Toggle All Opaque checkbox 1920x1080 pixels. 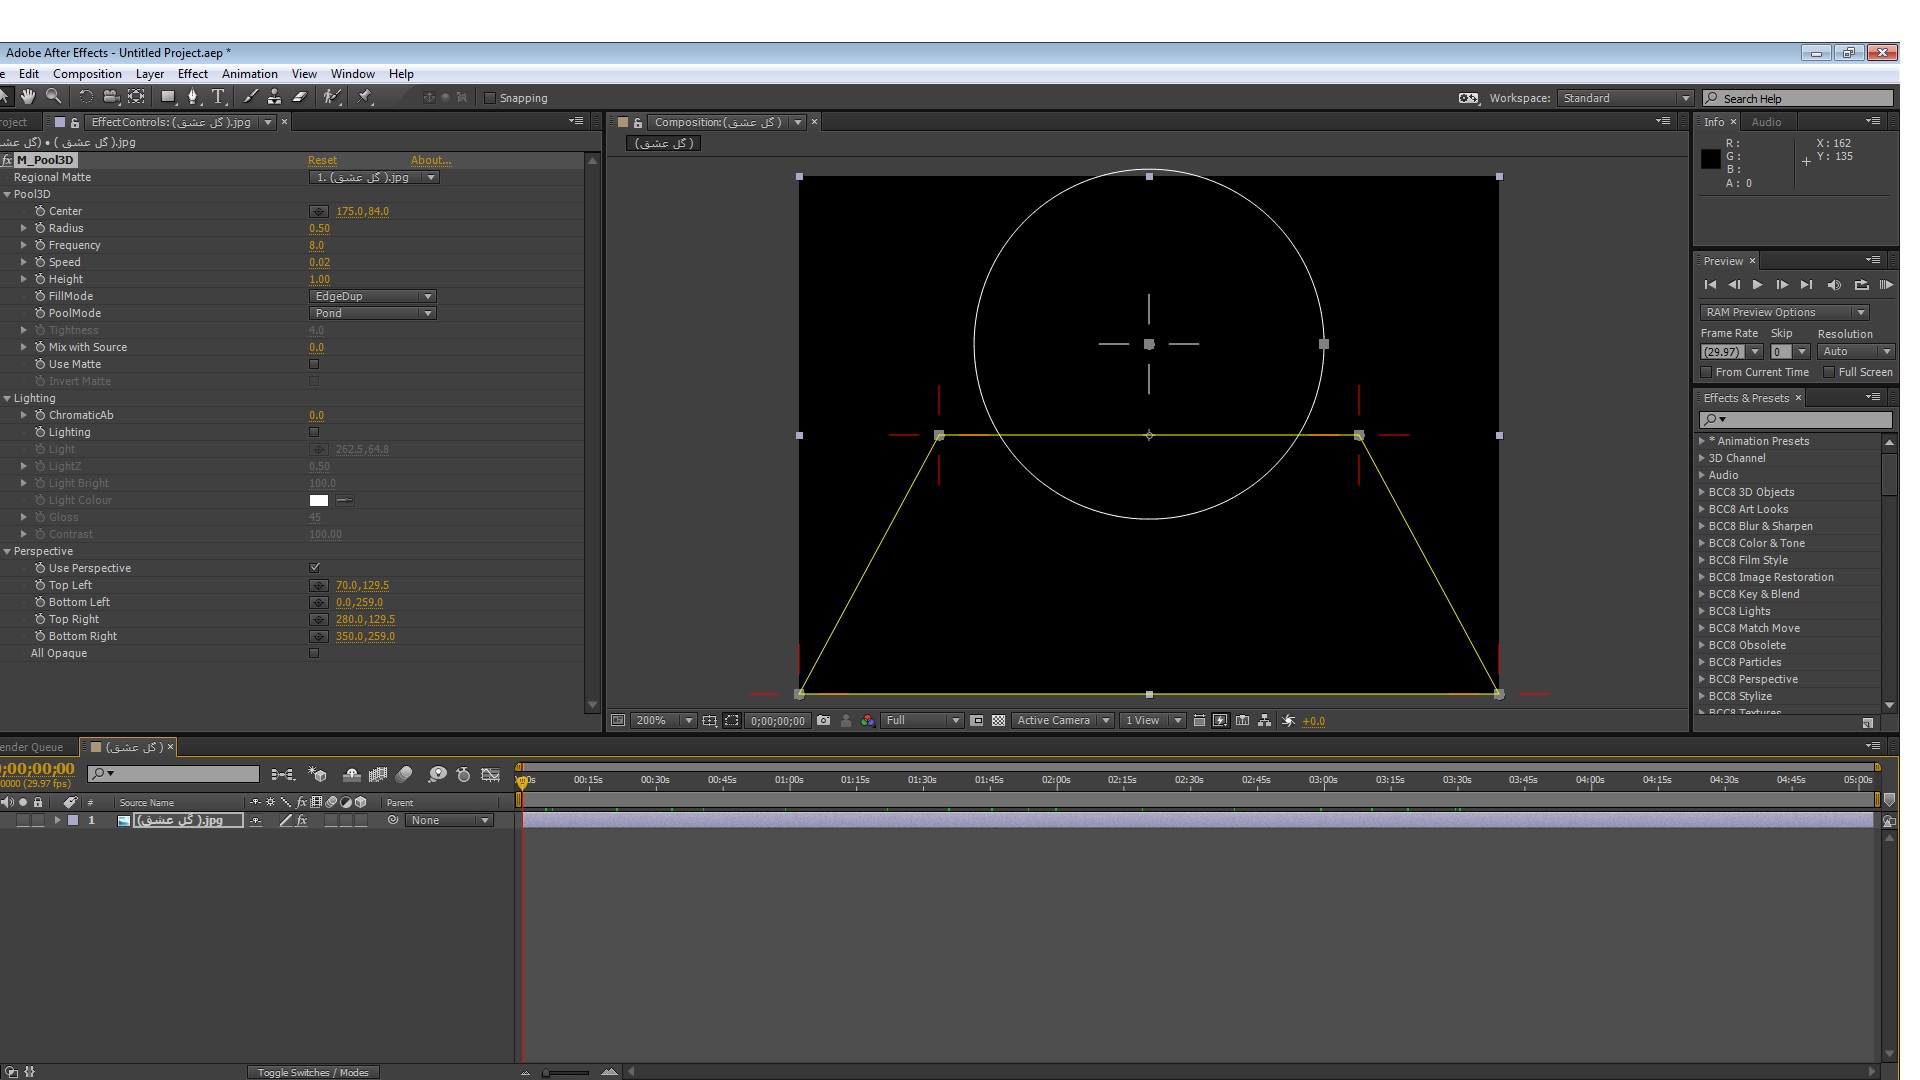[314, 653]
